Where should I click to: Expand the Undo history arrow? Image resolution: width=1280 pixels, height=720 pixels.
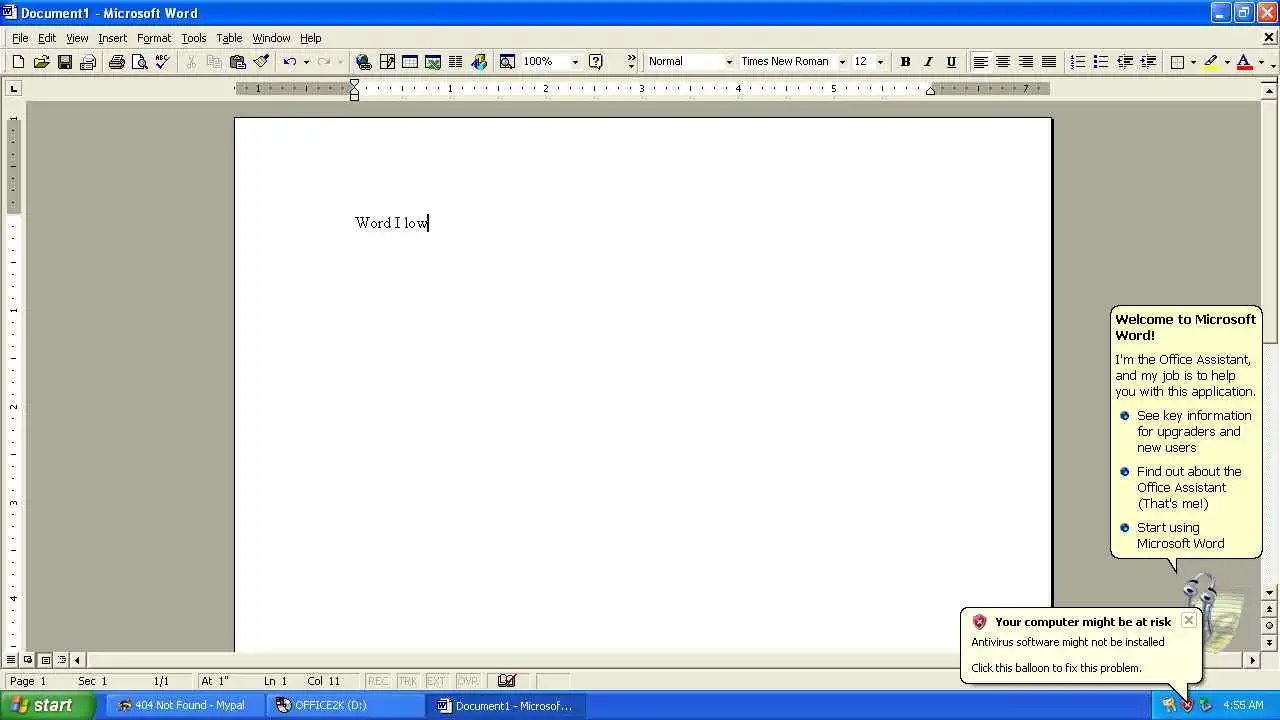click(x=306, y=62)
